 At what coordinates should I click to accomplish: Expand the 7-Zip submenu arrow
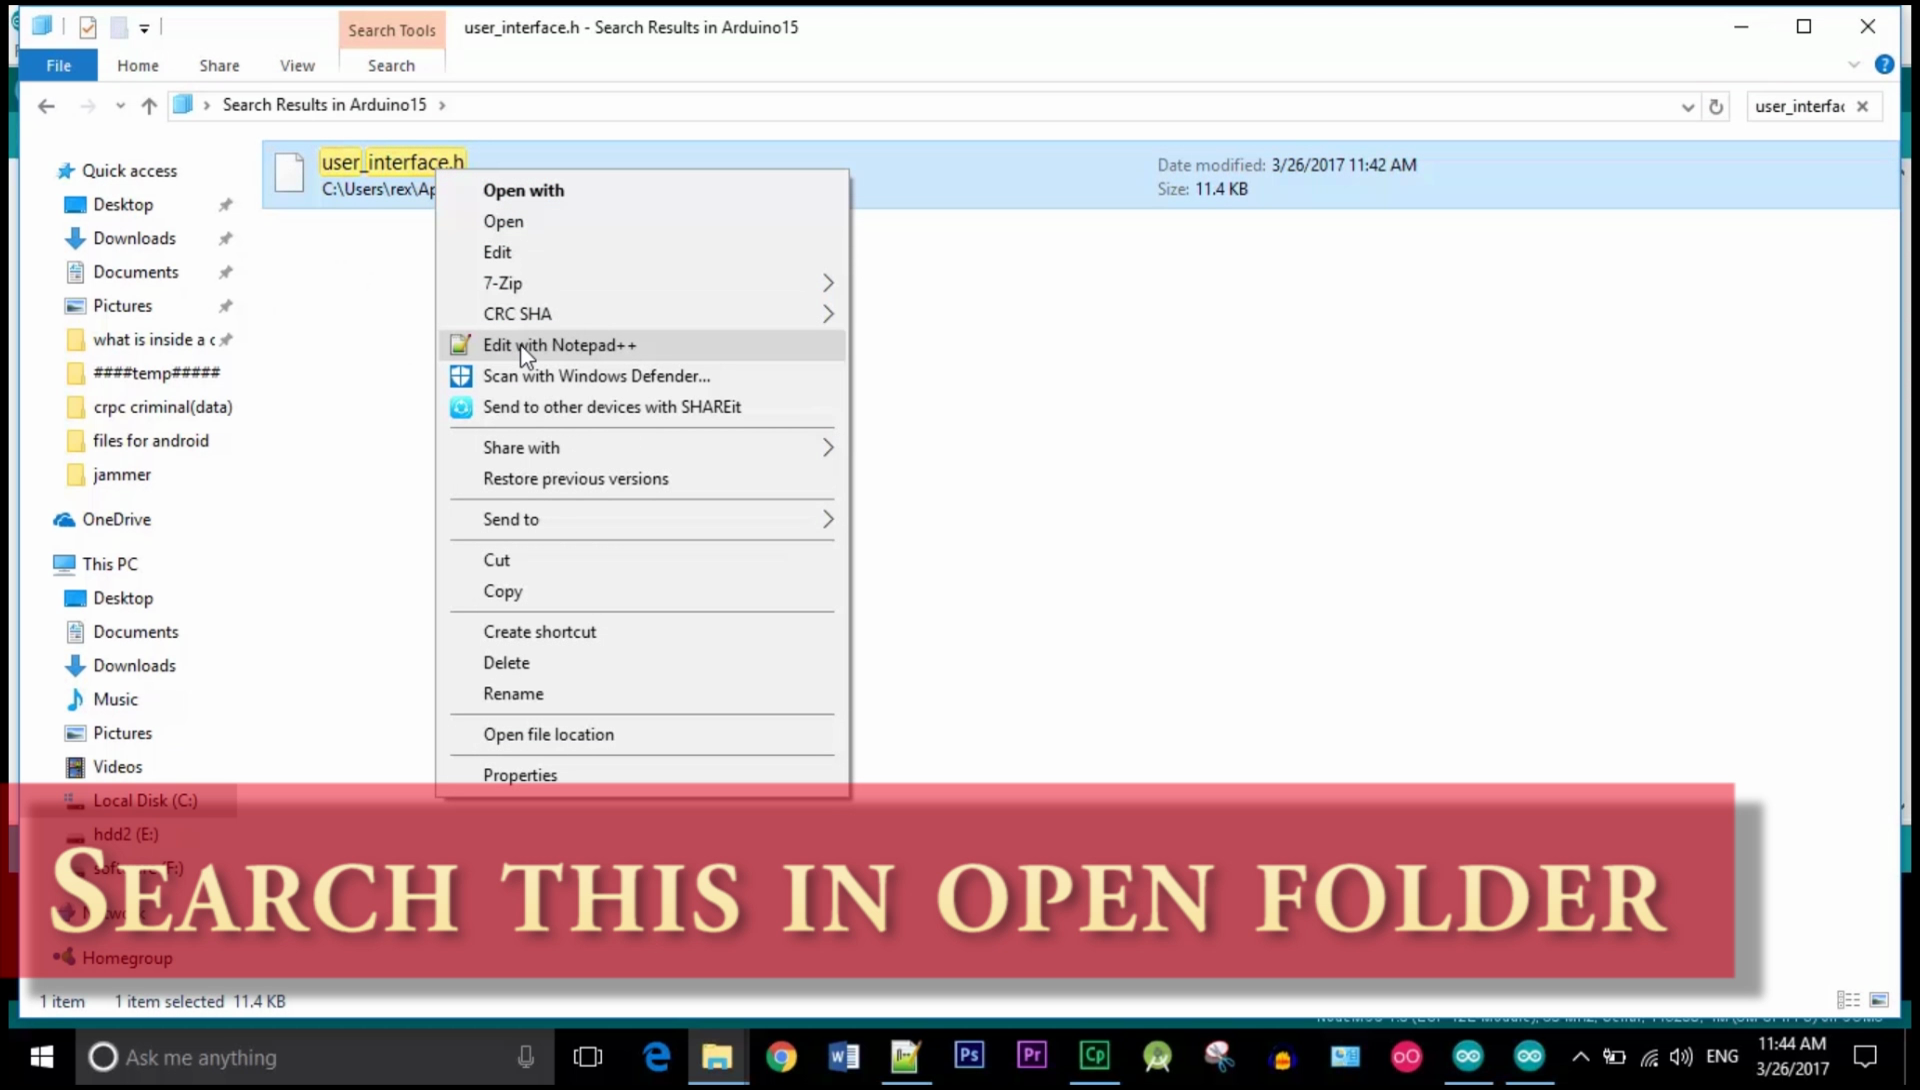pos(827,283)
